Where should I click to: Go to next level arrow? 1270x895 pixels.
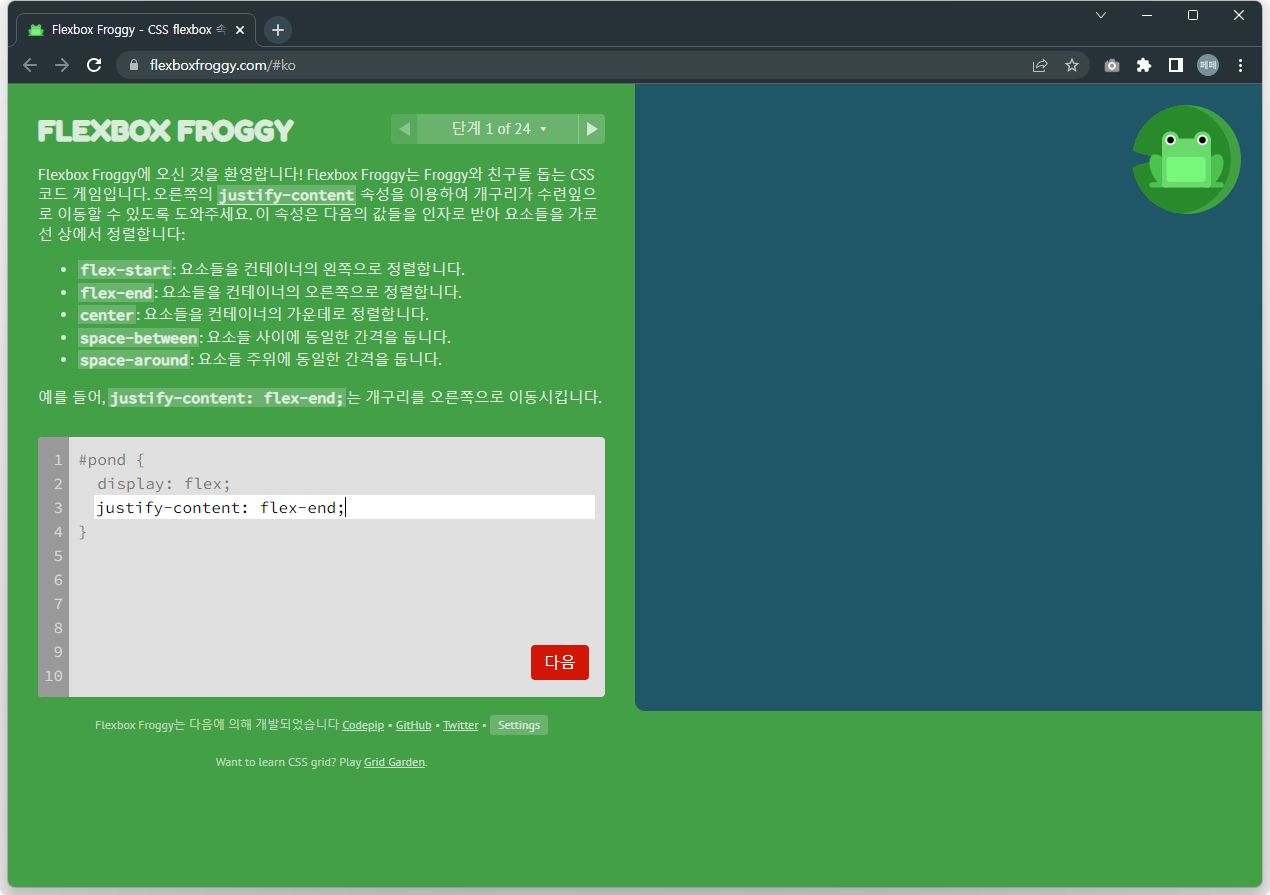(592, 129)
